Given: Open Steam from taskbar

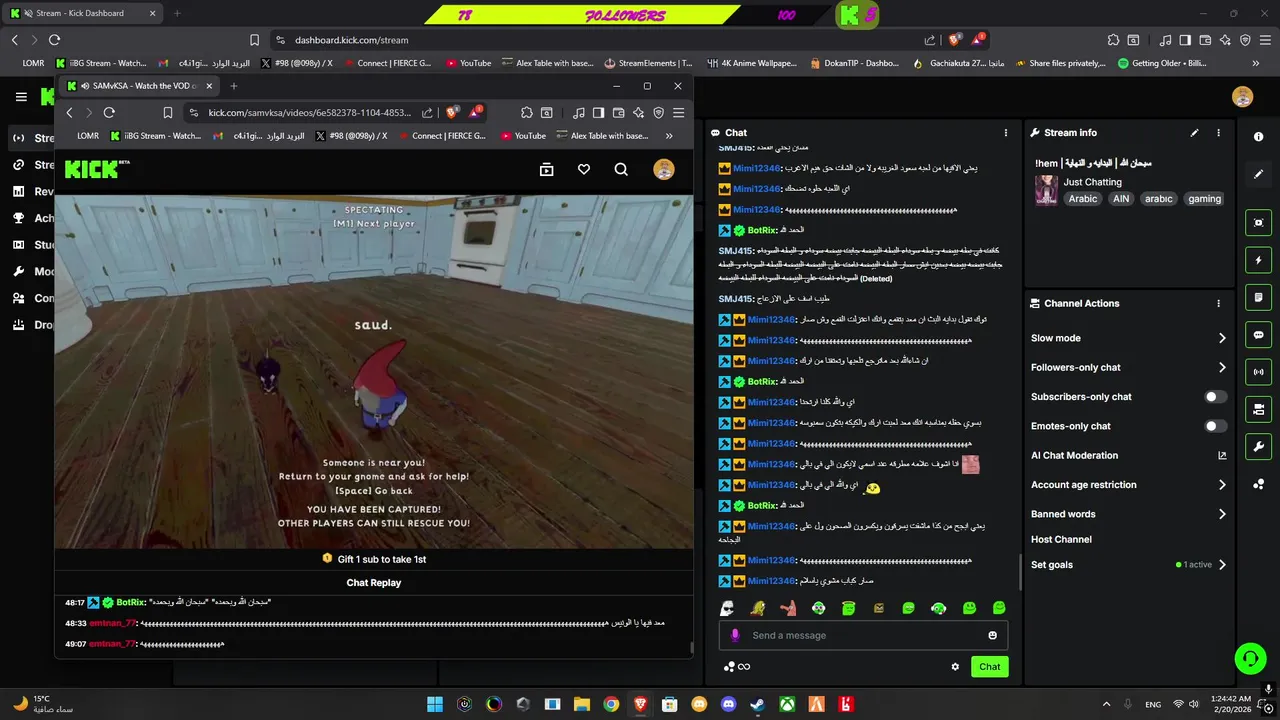Looking at the screenshot, I should click(757, 704).
